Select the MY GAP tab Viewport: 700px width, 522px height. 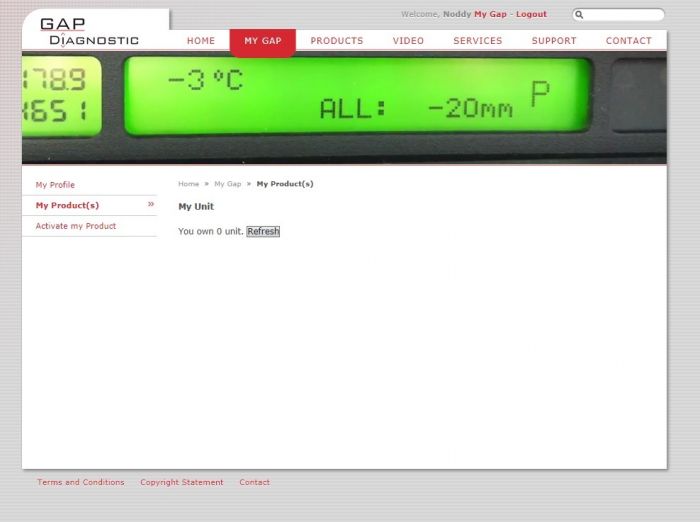click(263, 42)
